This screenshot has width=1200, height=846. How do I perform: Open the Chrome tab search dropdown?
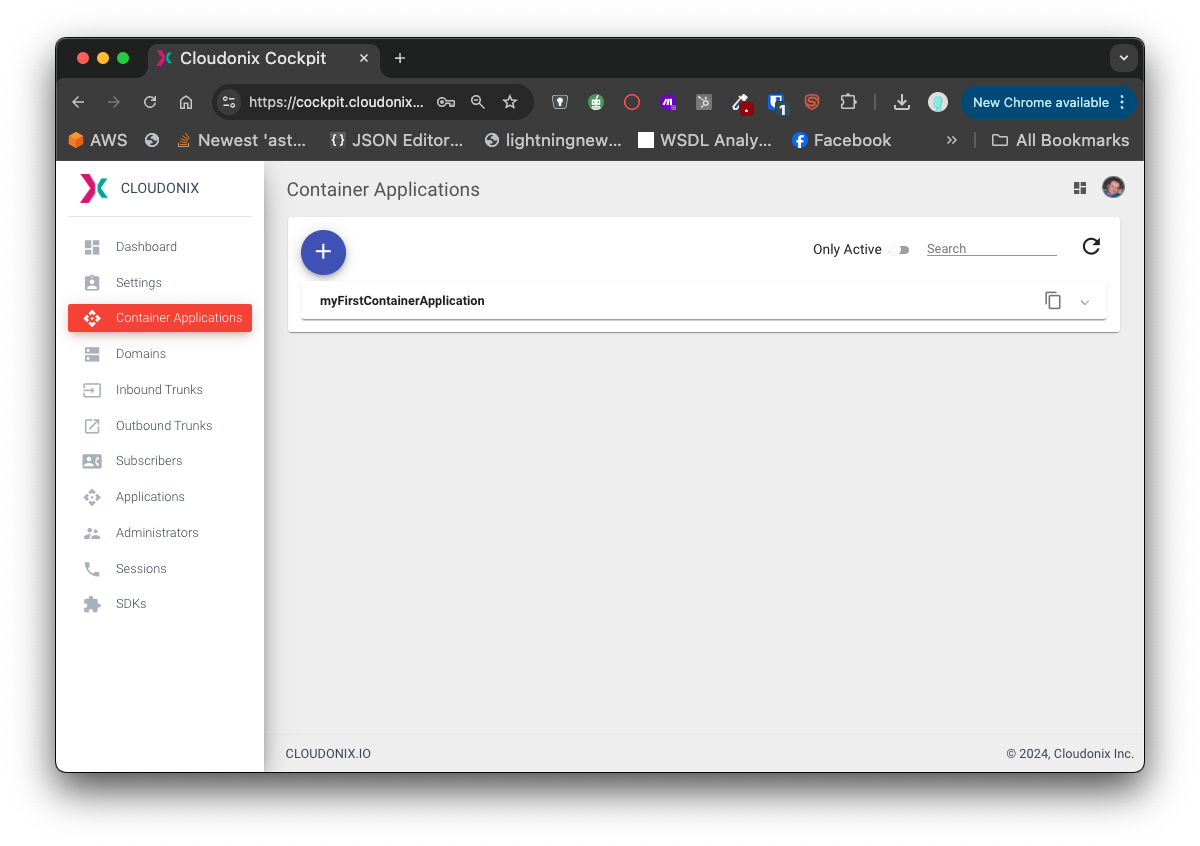point(1124,58)
